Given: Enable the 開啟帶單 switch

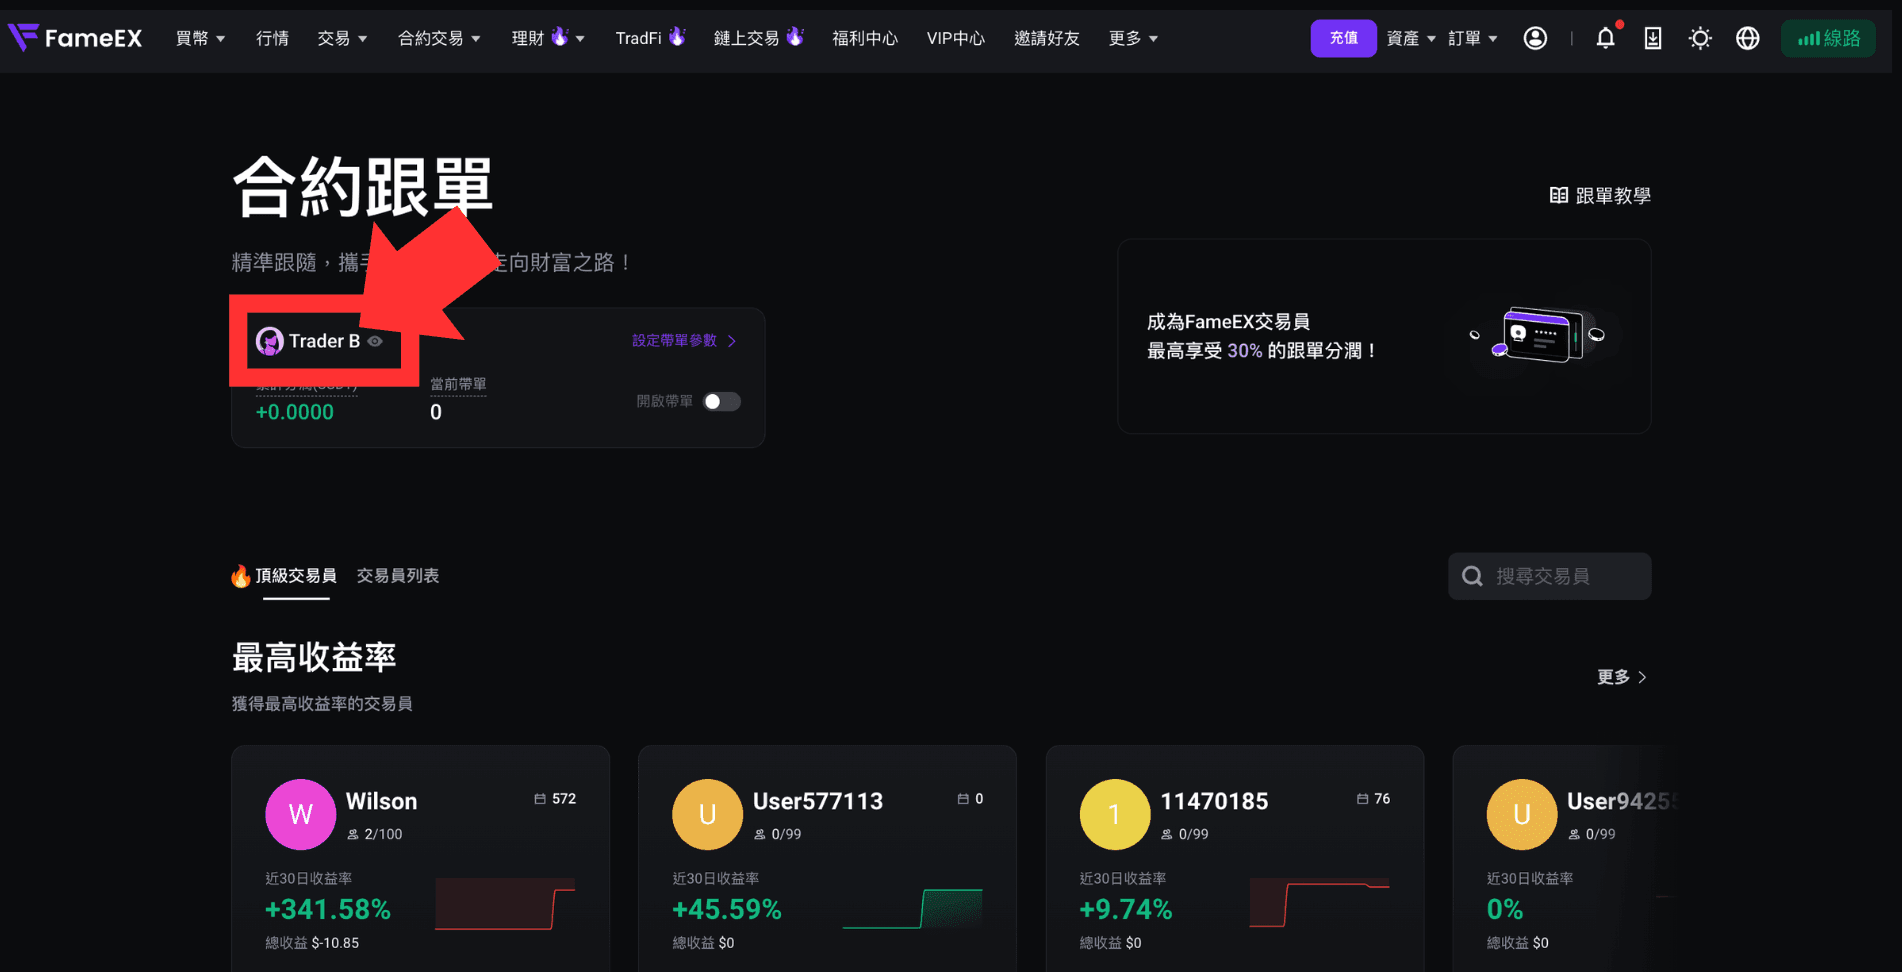Looking at the screenshot, I should click(721, 401).
